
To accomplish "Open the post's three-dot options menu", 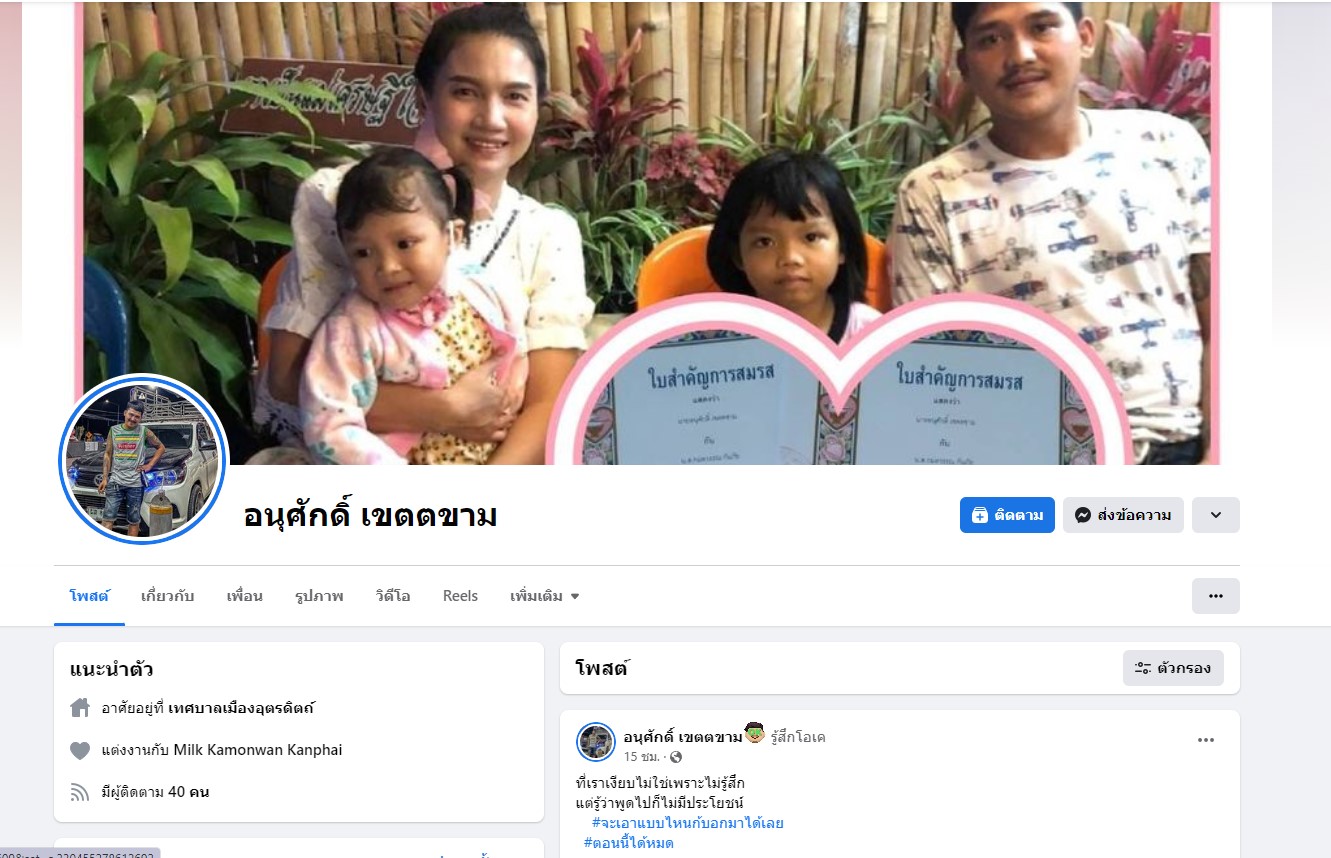I will tap(1206, 740).
